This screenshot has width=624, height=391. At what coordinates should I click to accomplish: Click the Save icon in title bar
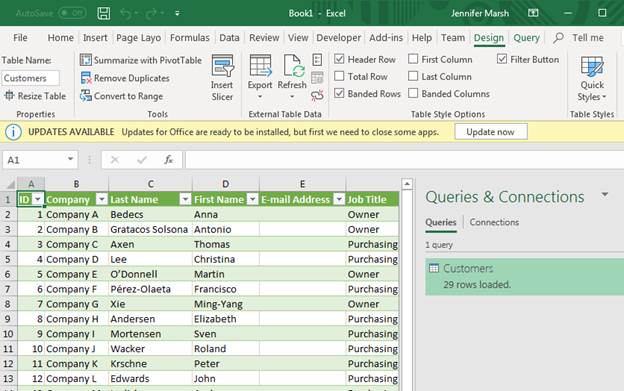[x=103, y=13]
